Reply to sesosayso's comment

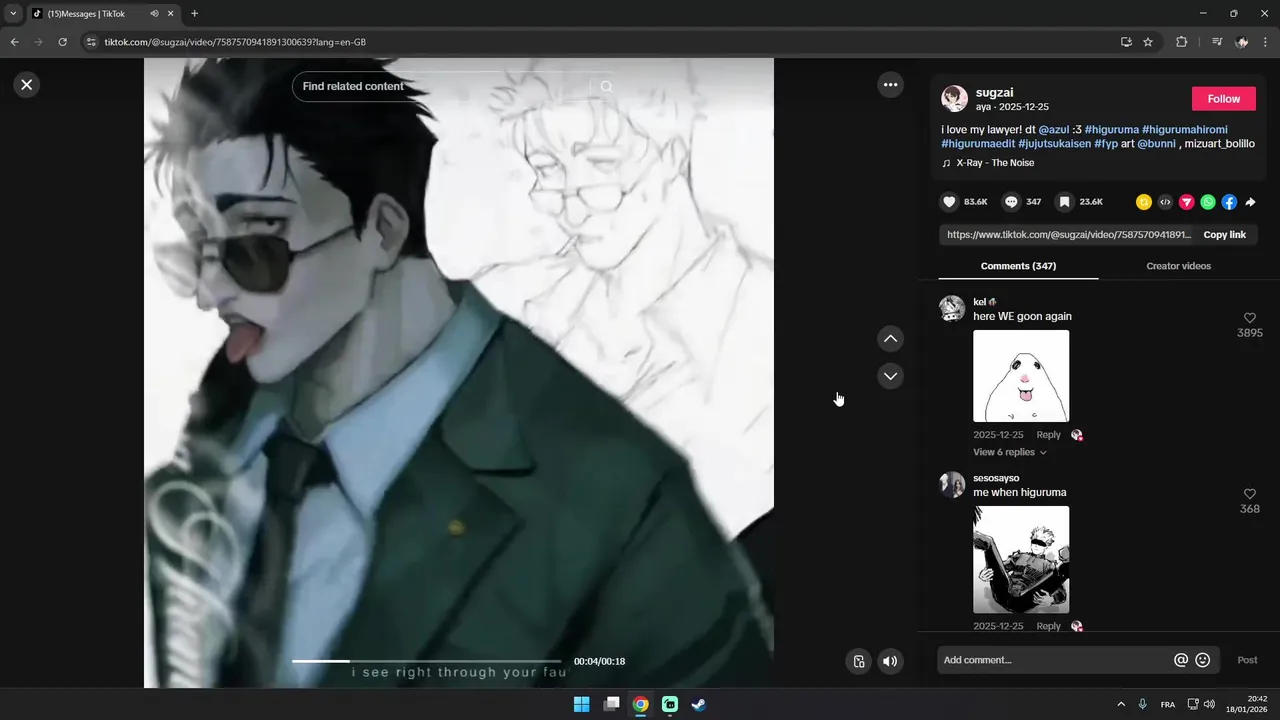click(1048, 626)
